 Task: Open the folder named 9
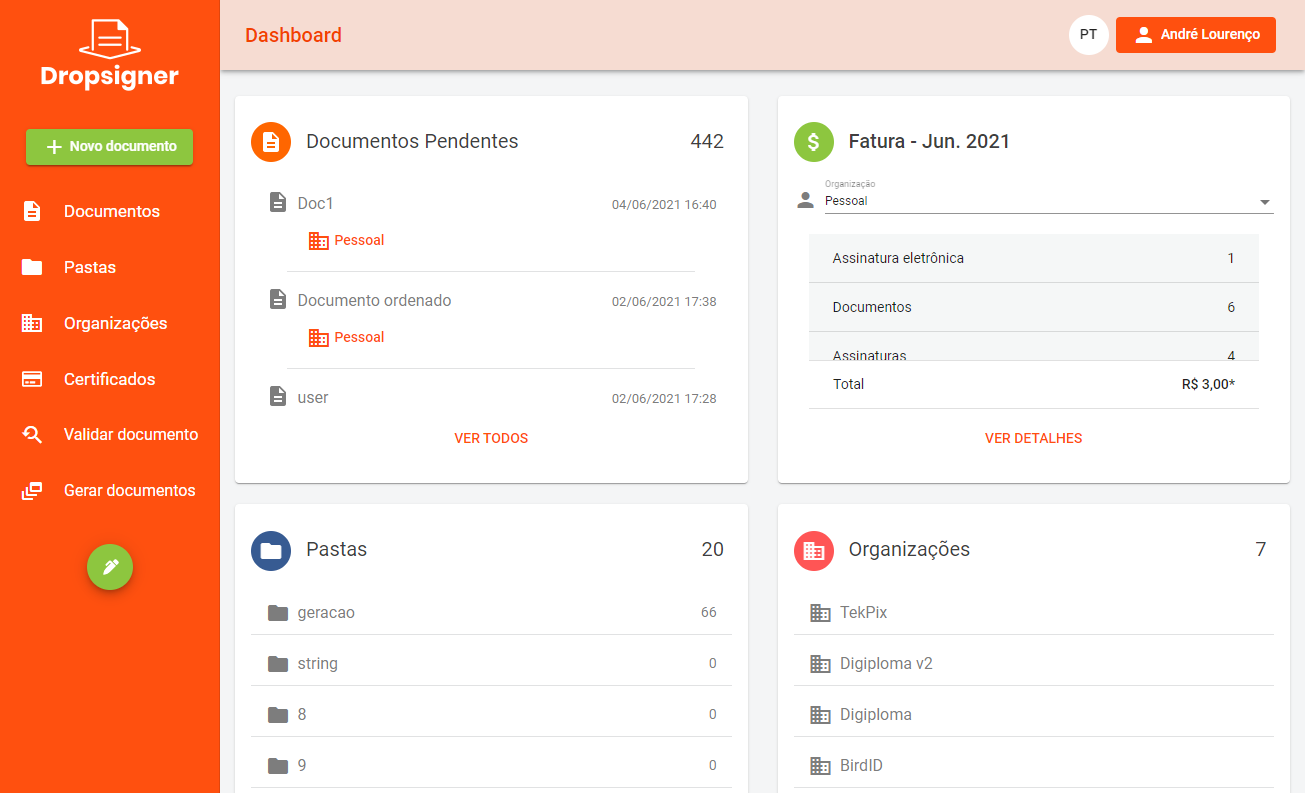491,766
